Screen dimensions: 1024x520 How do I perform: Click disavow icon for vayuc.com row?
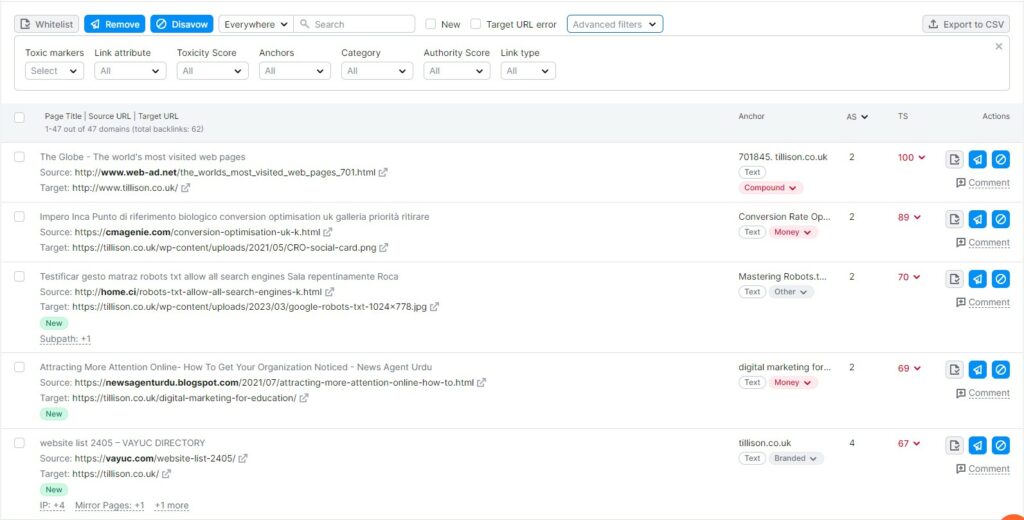[1000, 446]
